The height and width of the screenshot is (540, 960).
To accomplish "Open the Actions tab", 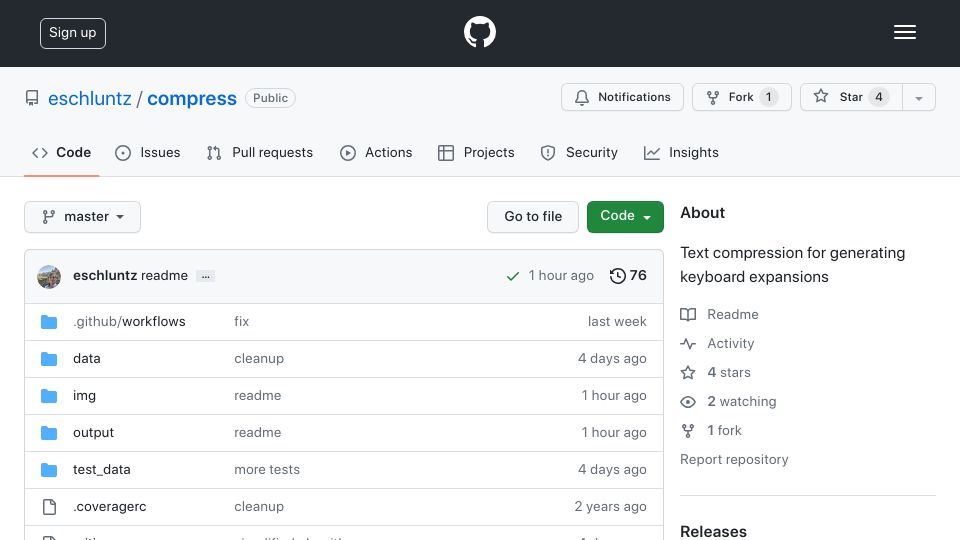I will coord(376,152).
